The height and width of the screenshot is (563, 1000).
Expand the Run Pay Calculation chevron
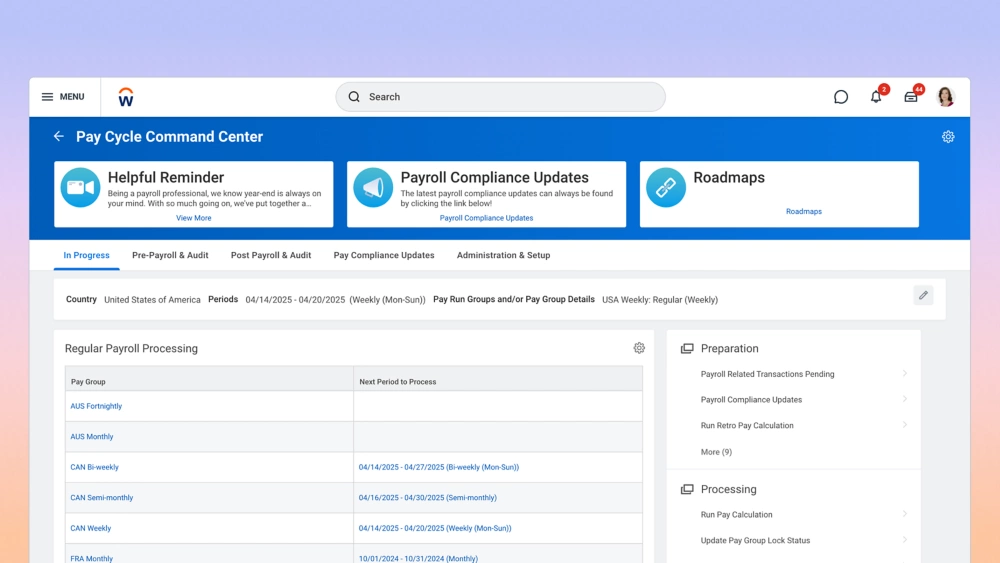pyautogui.click(x=904, y=515)
